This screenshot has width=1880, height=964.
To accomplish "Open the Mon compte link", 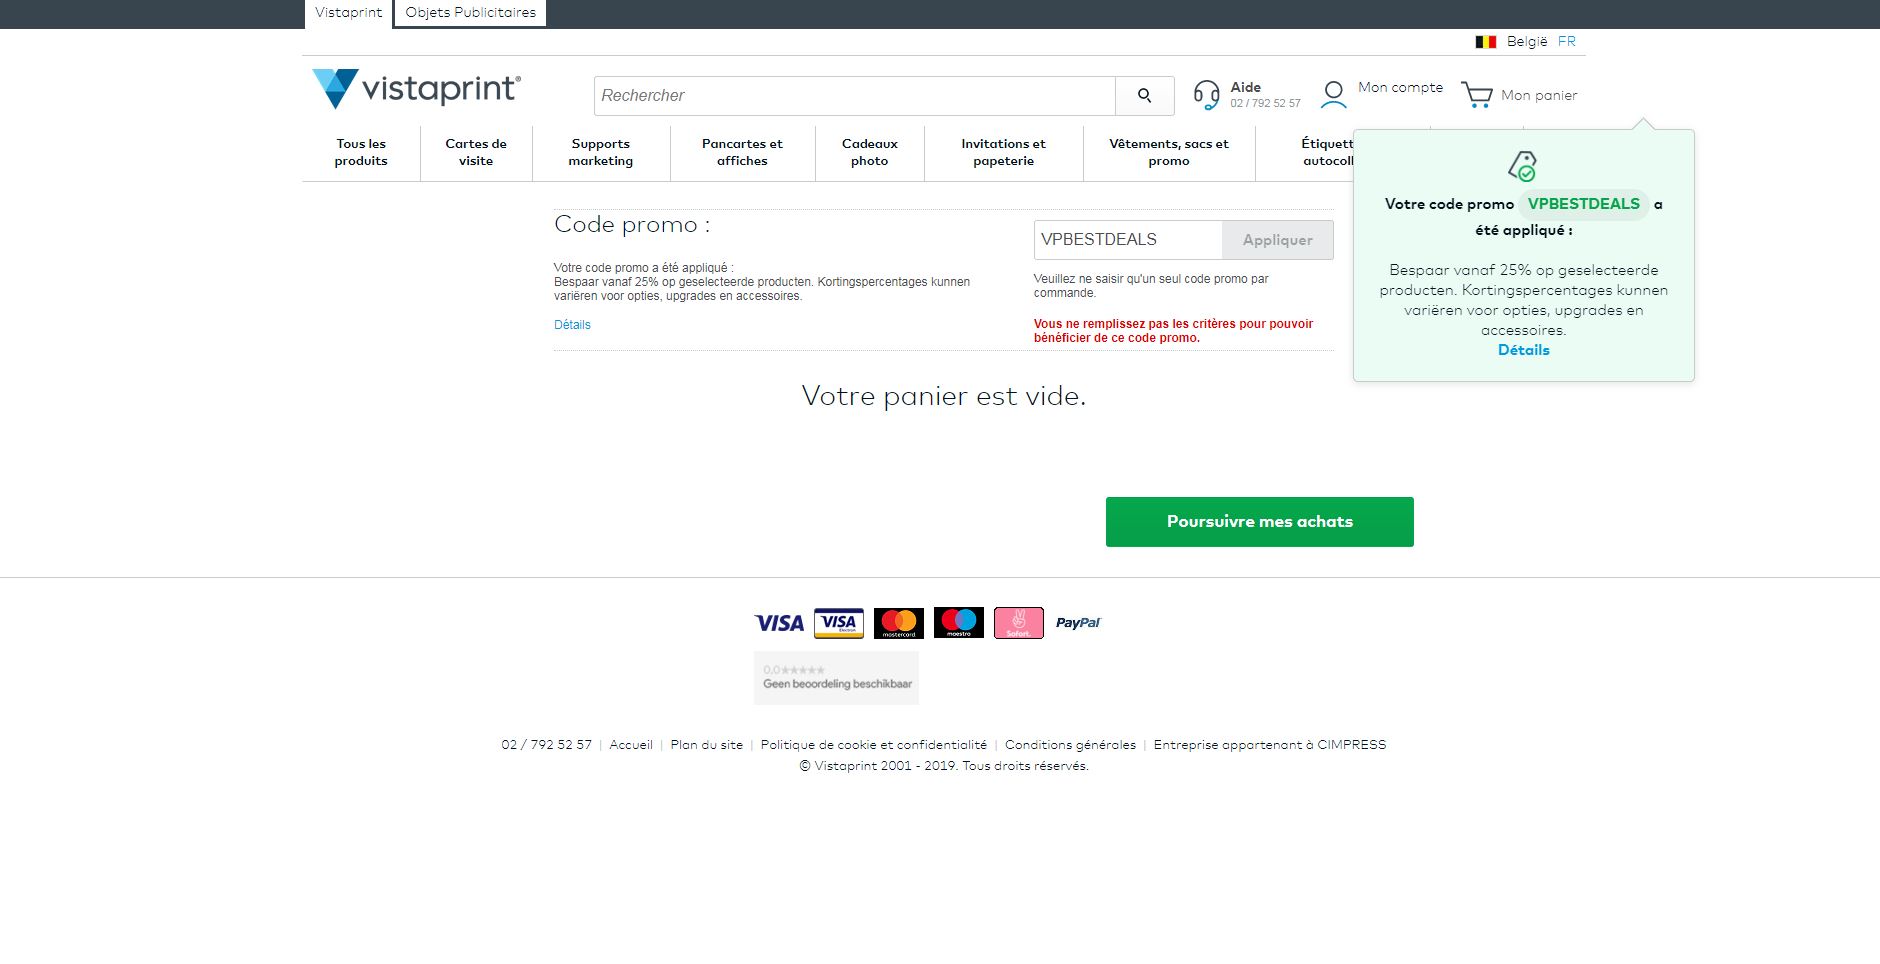I will tap(1400, 87).
